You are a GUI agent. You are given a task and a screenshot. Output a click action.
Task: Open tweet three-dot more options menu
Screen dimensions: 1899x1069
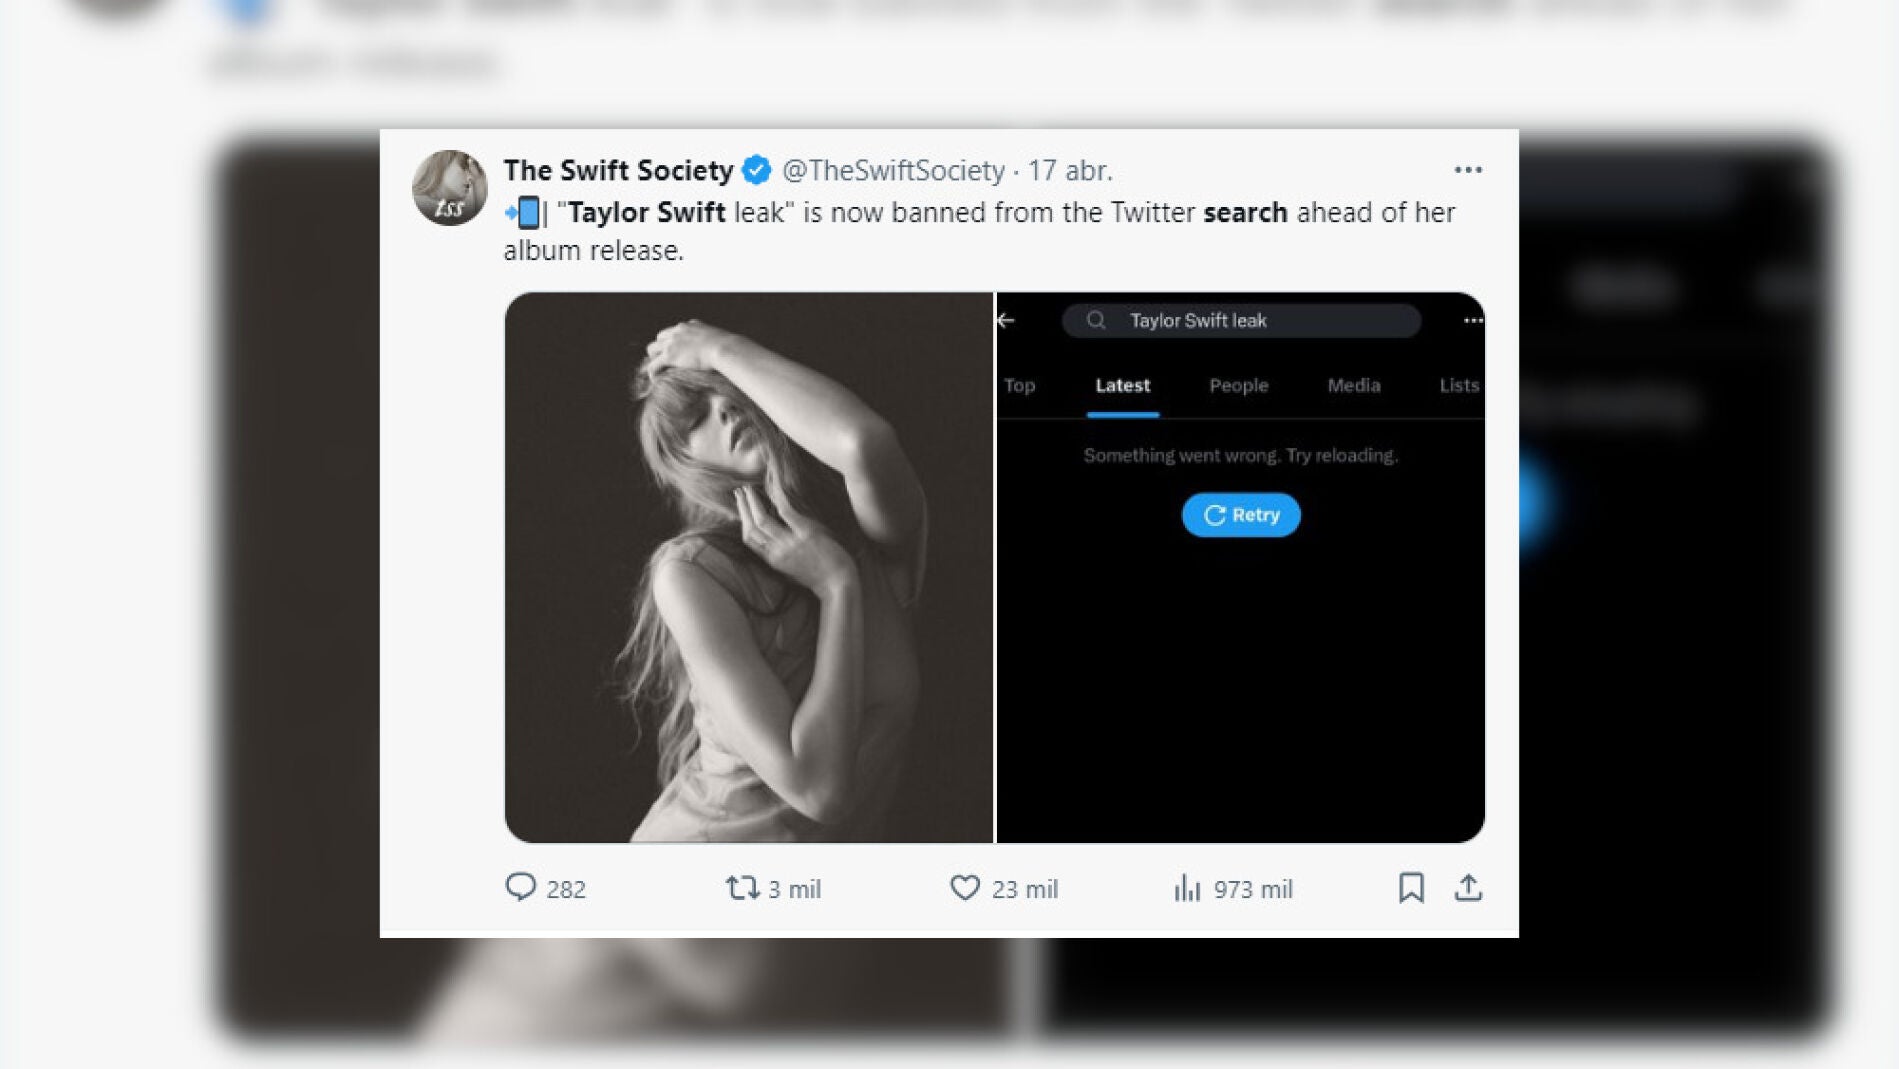(x=1468, y=170)
